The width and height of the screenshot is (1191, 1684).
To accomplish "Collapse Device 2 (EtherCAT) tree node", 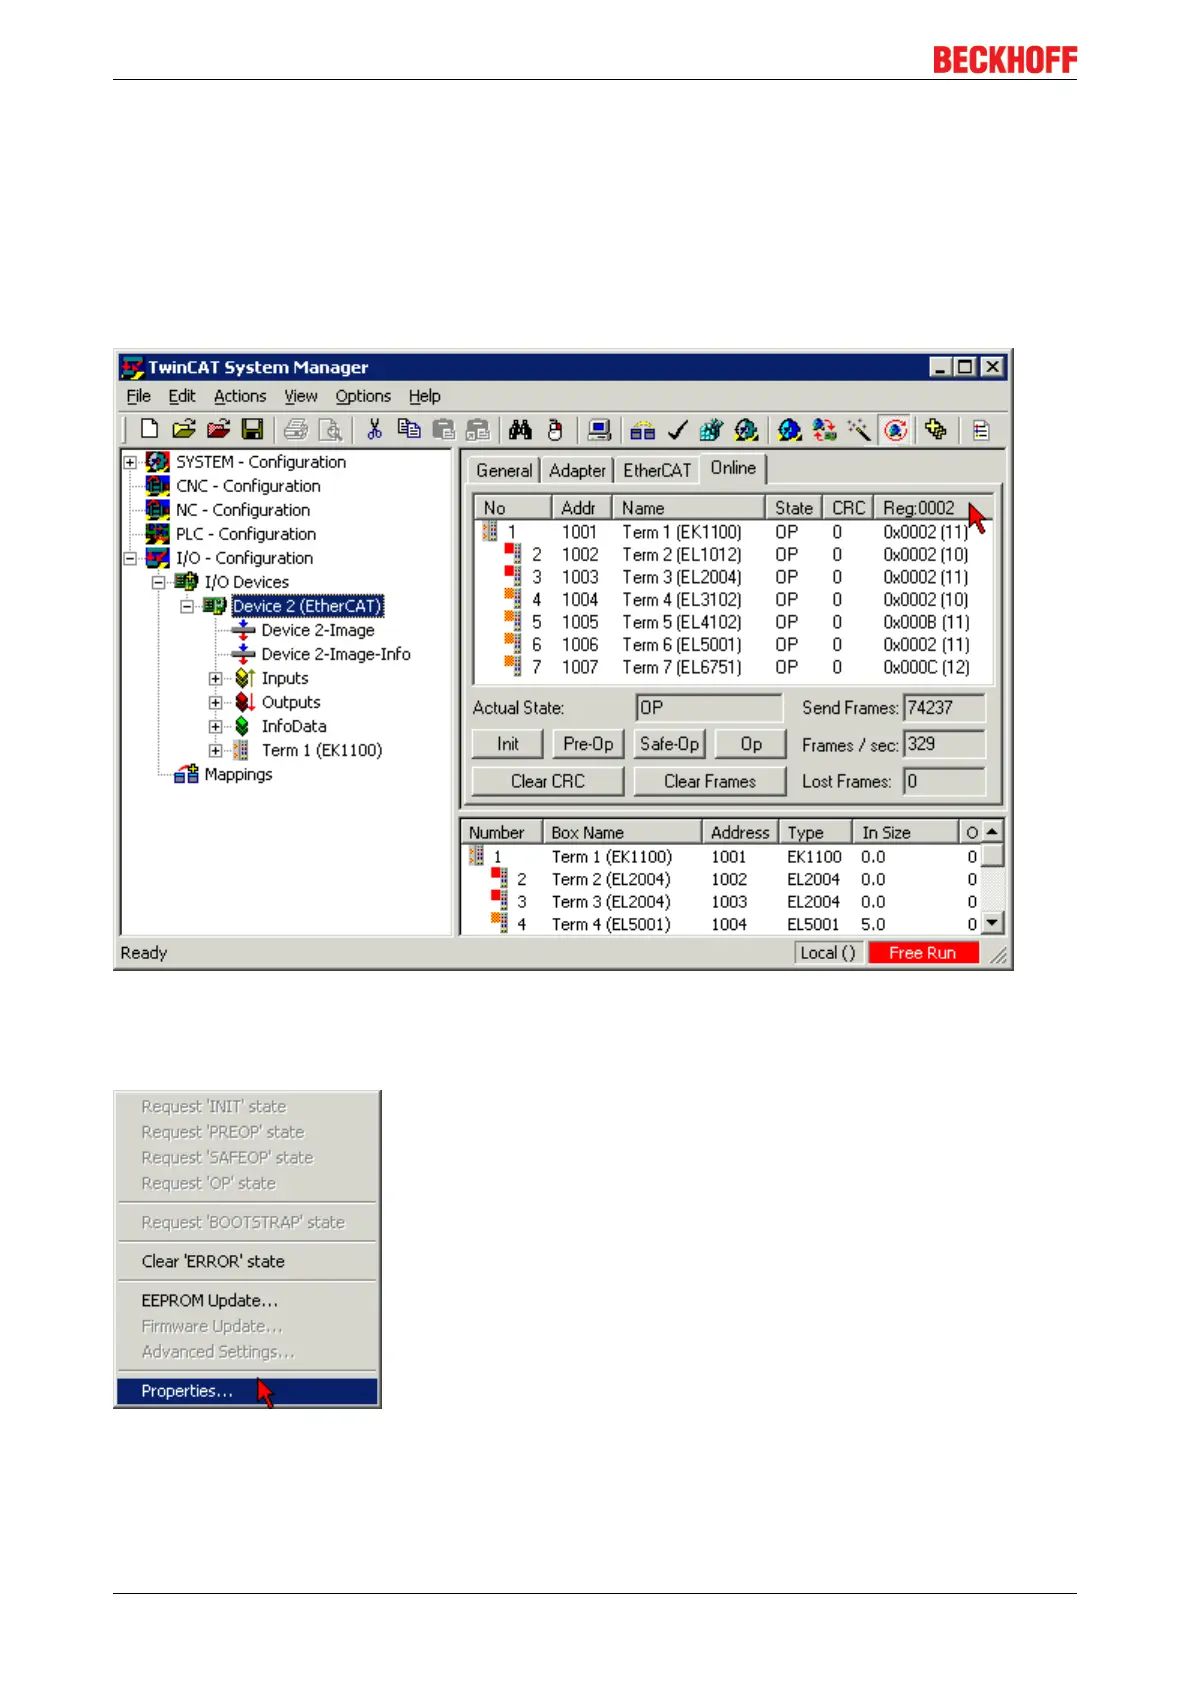I will point(187,606).
